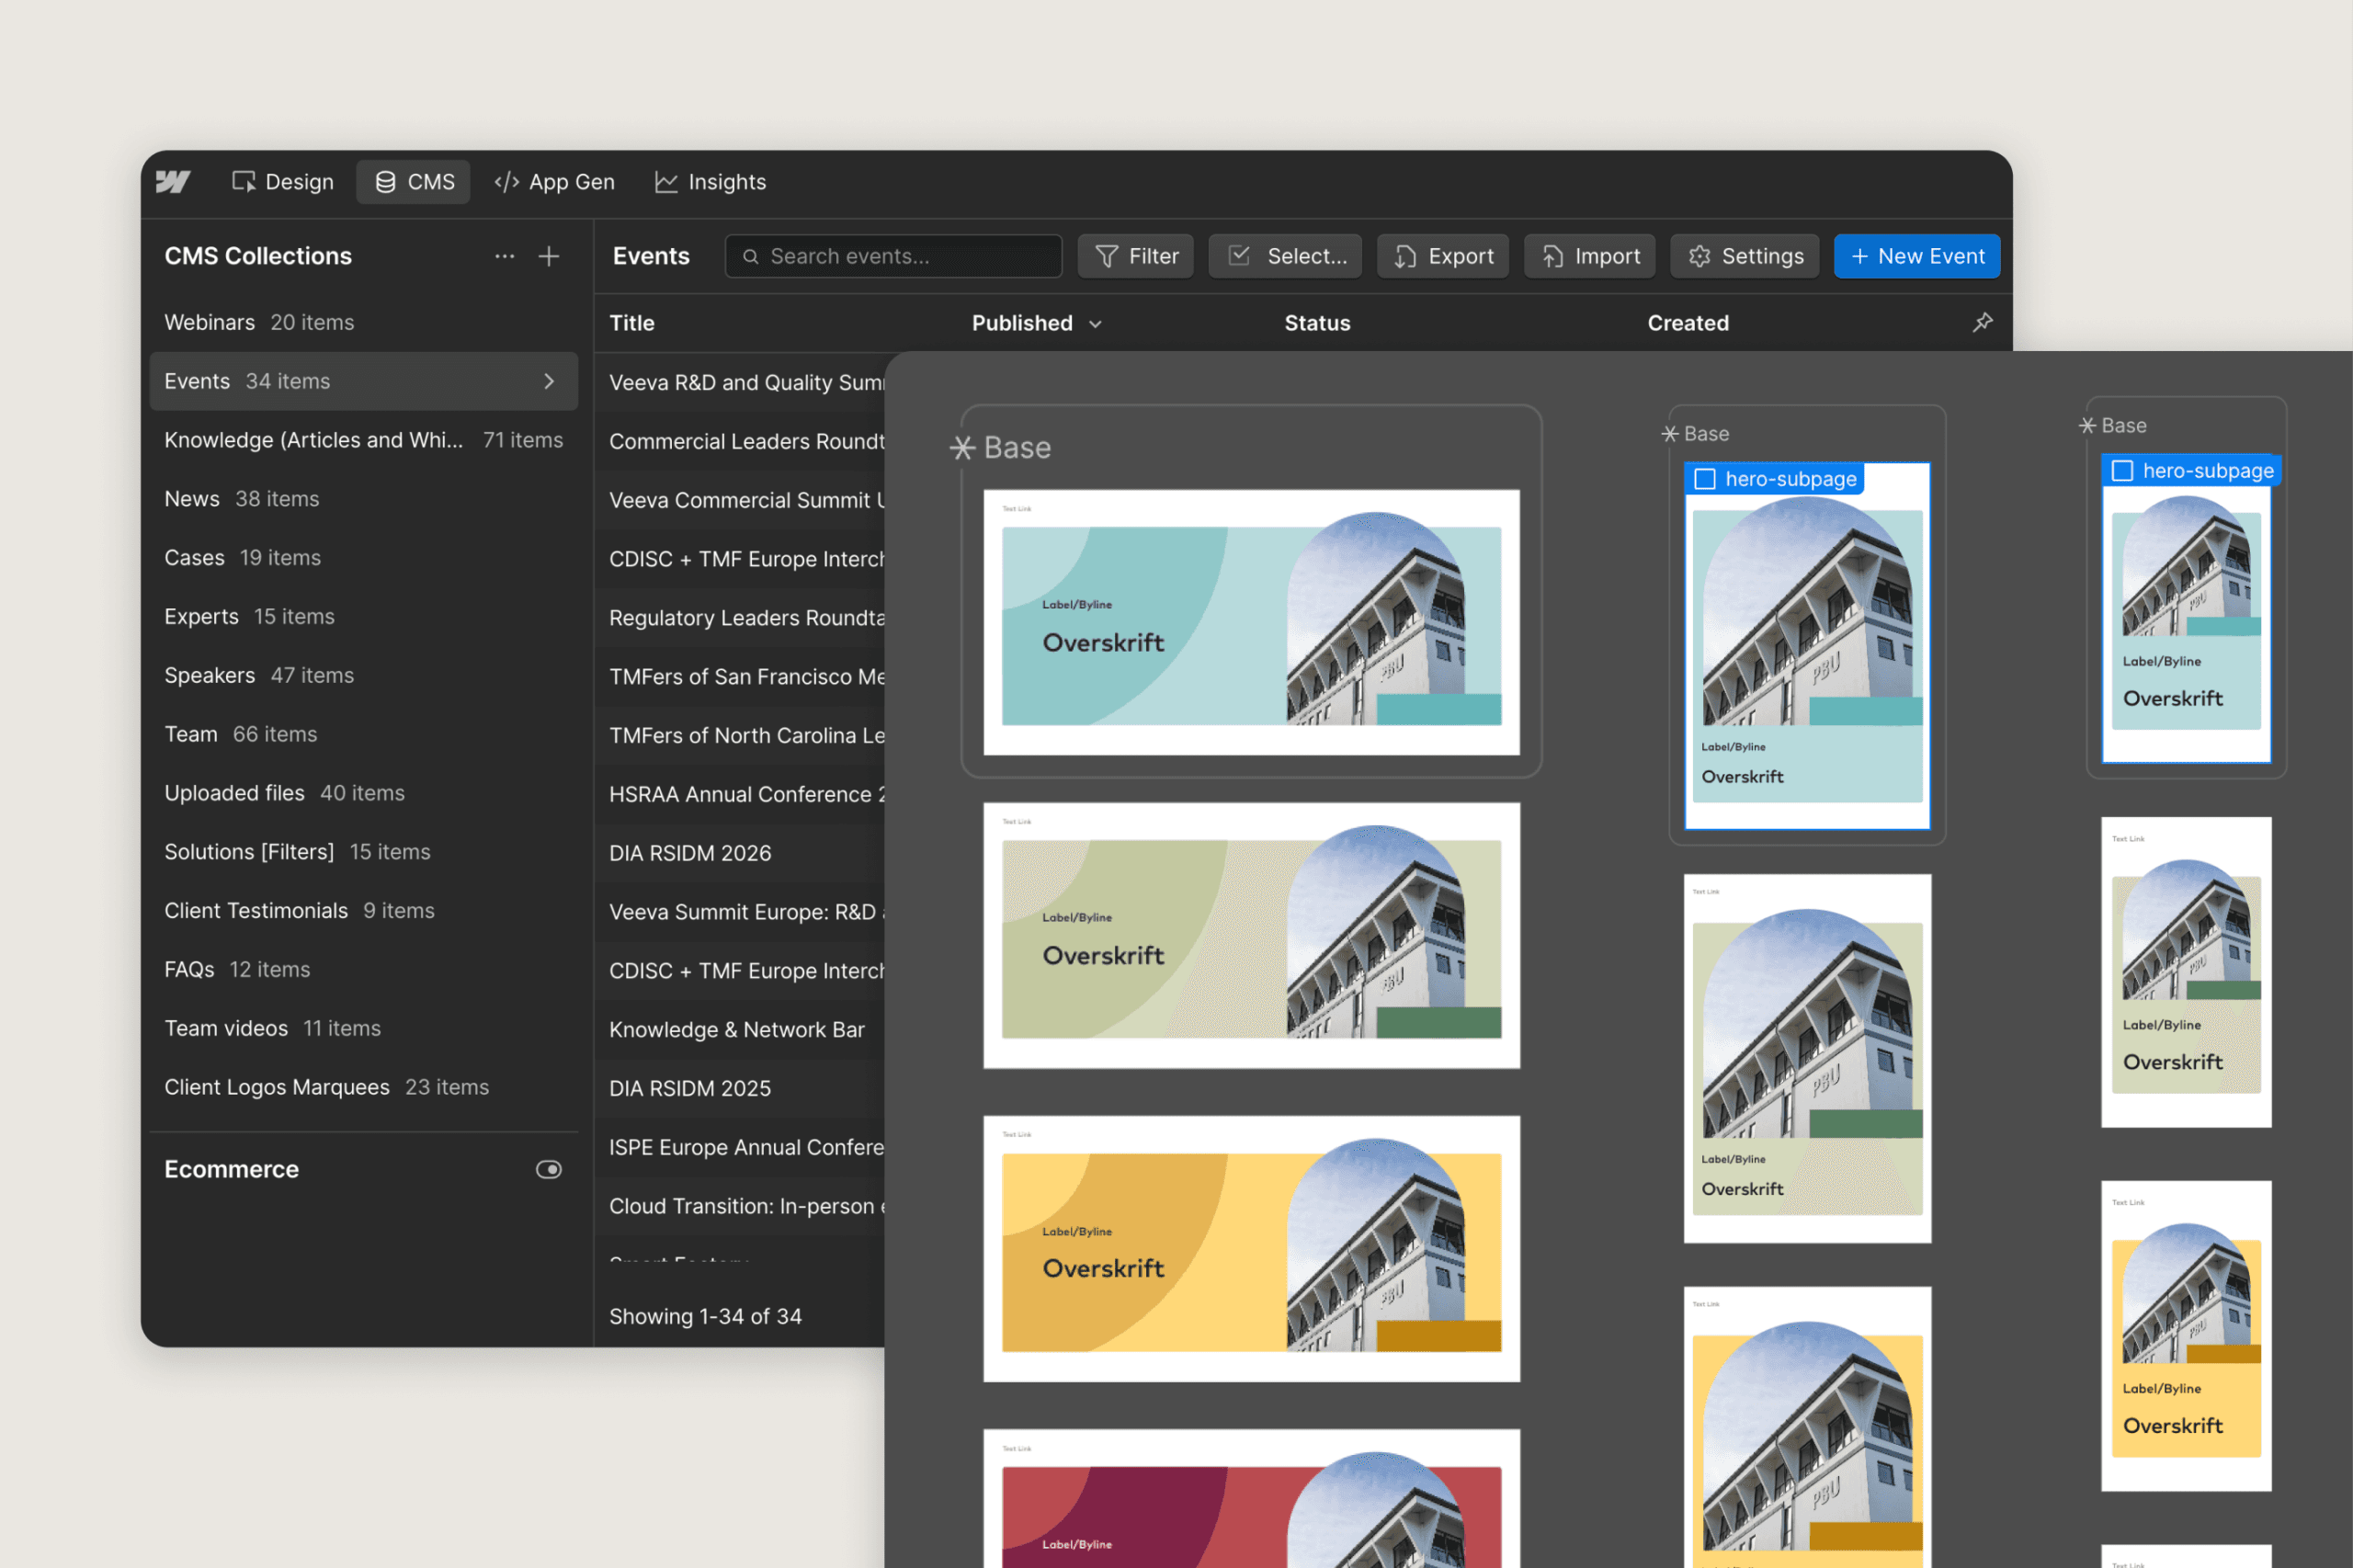Add a new collection with plus icon
2353x1568 pixels.
pos(548,256)
